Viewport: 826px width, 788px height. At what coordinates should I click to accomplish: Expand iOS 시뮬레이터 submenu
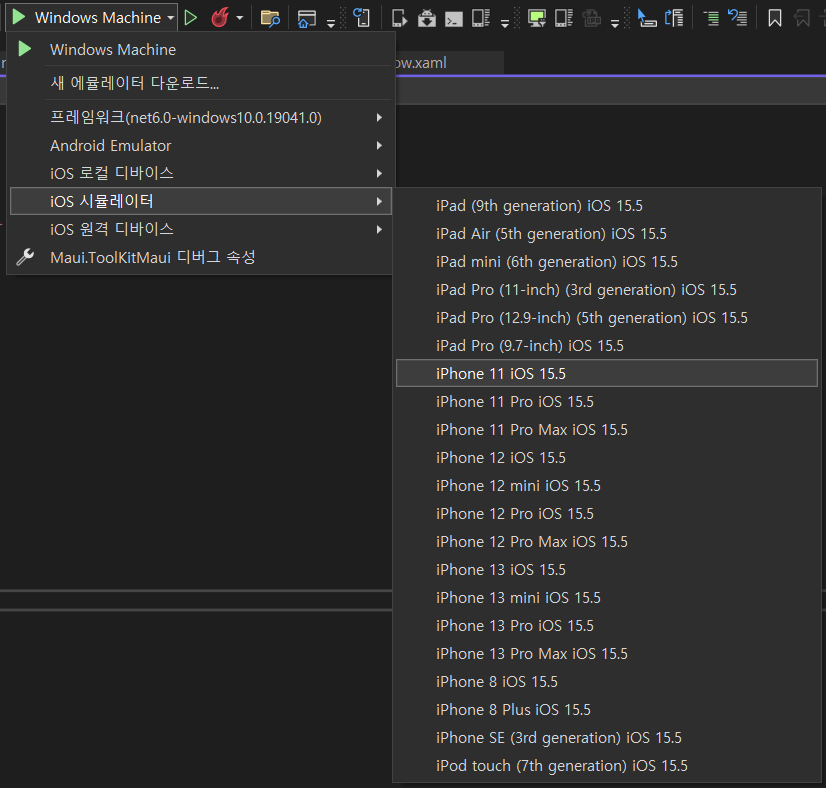pyautogui.click(x=200, y=201)
